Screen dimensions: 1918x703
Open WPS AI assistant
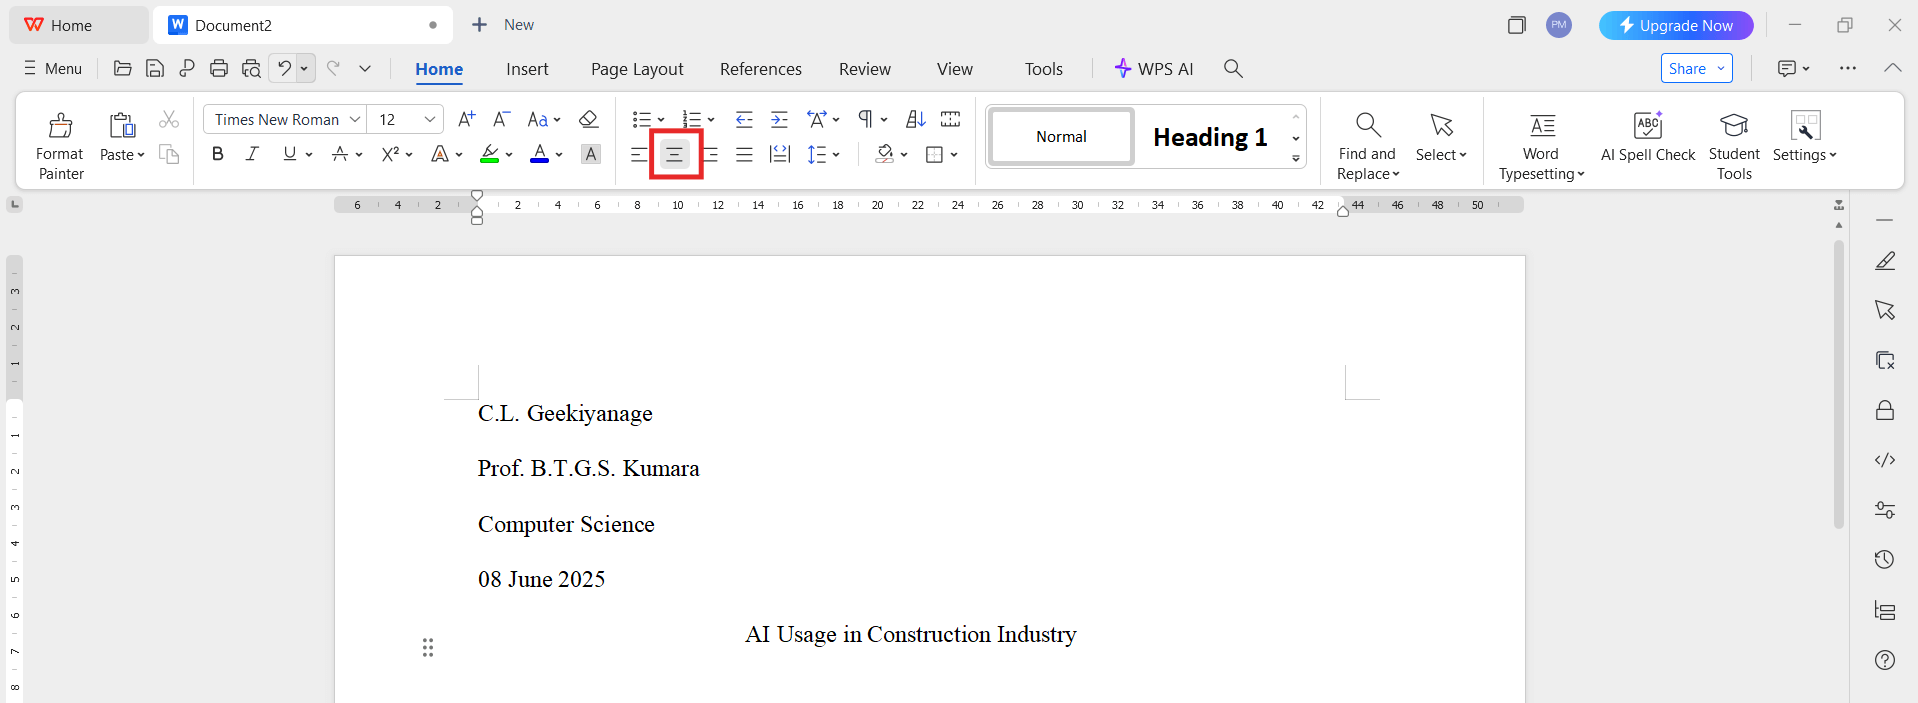(1154, 69)
